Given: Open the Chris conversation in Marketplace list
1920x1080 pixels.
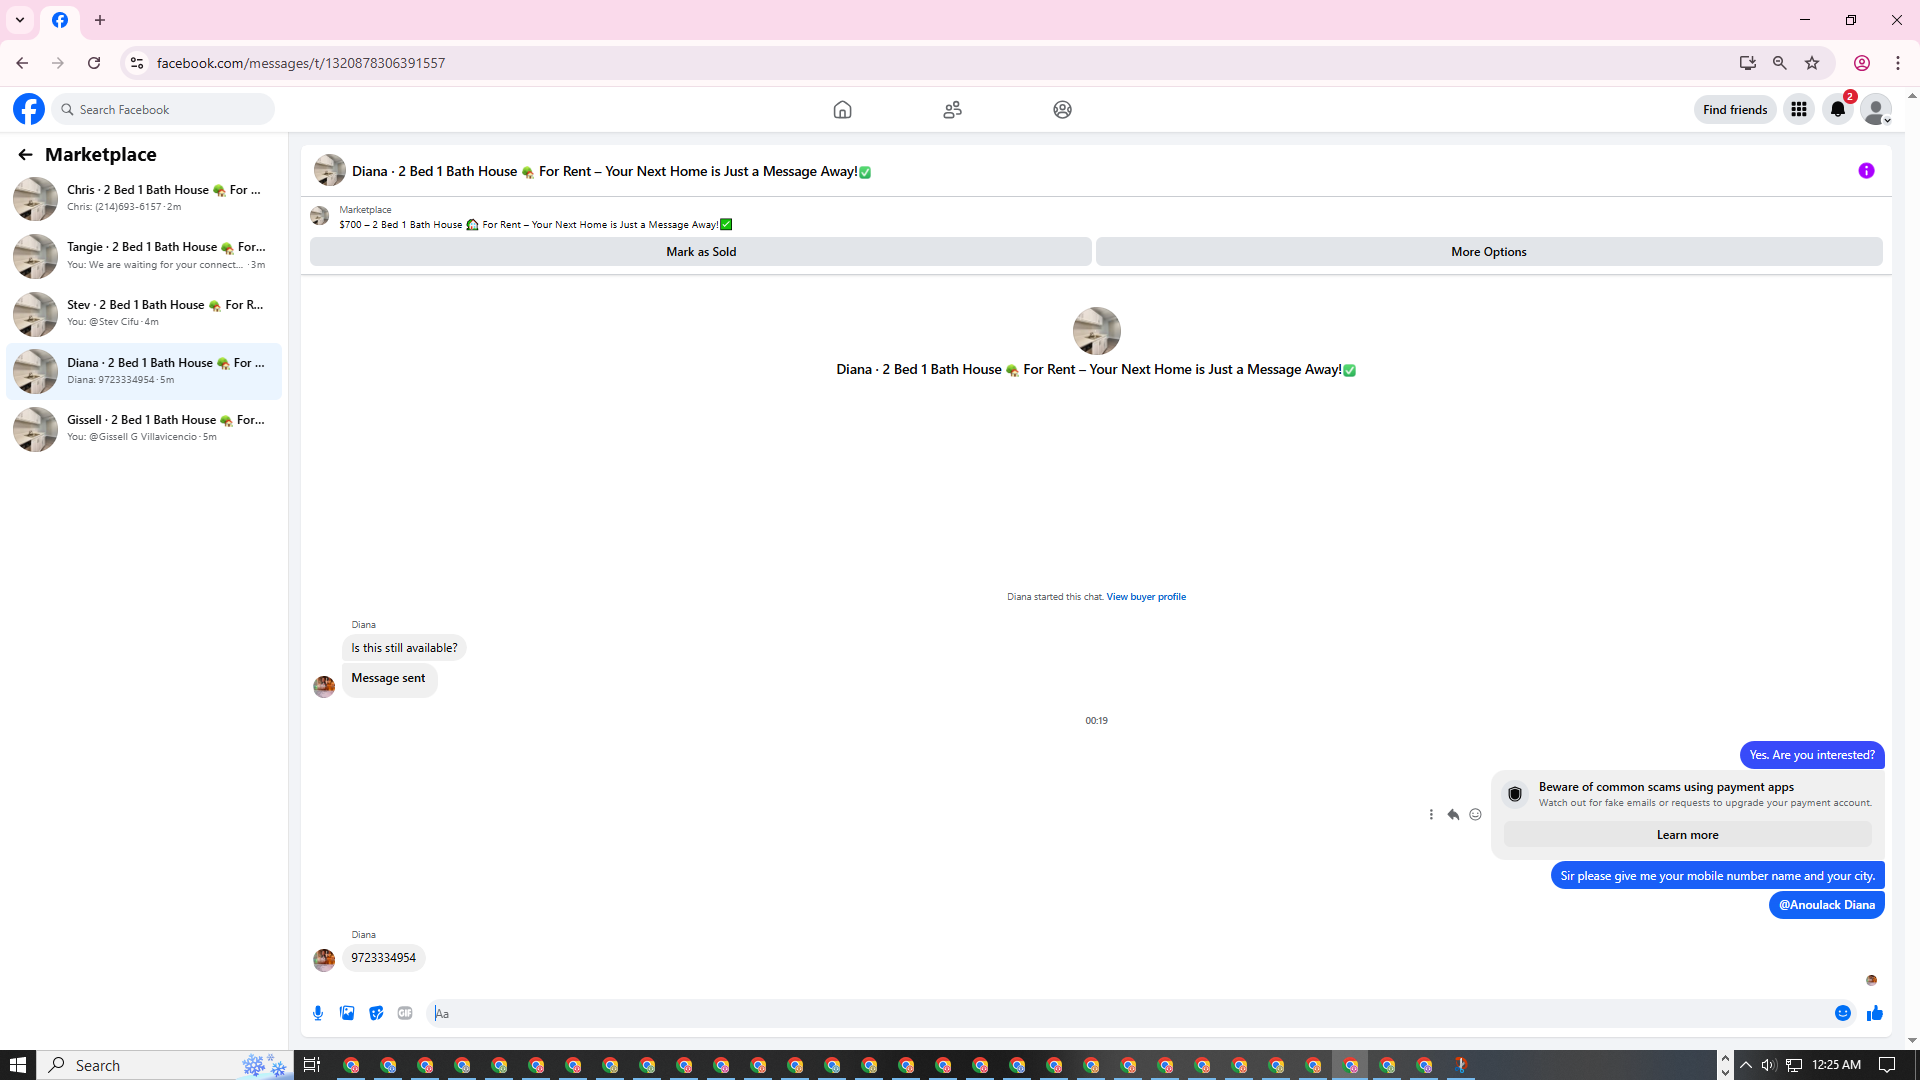Looking at the screenshot, I should click(x=144, y=198).
